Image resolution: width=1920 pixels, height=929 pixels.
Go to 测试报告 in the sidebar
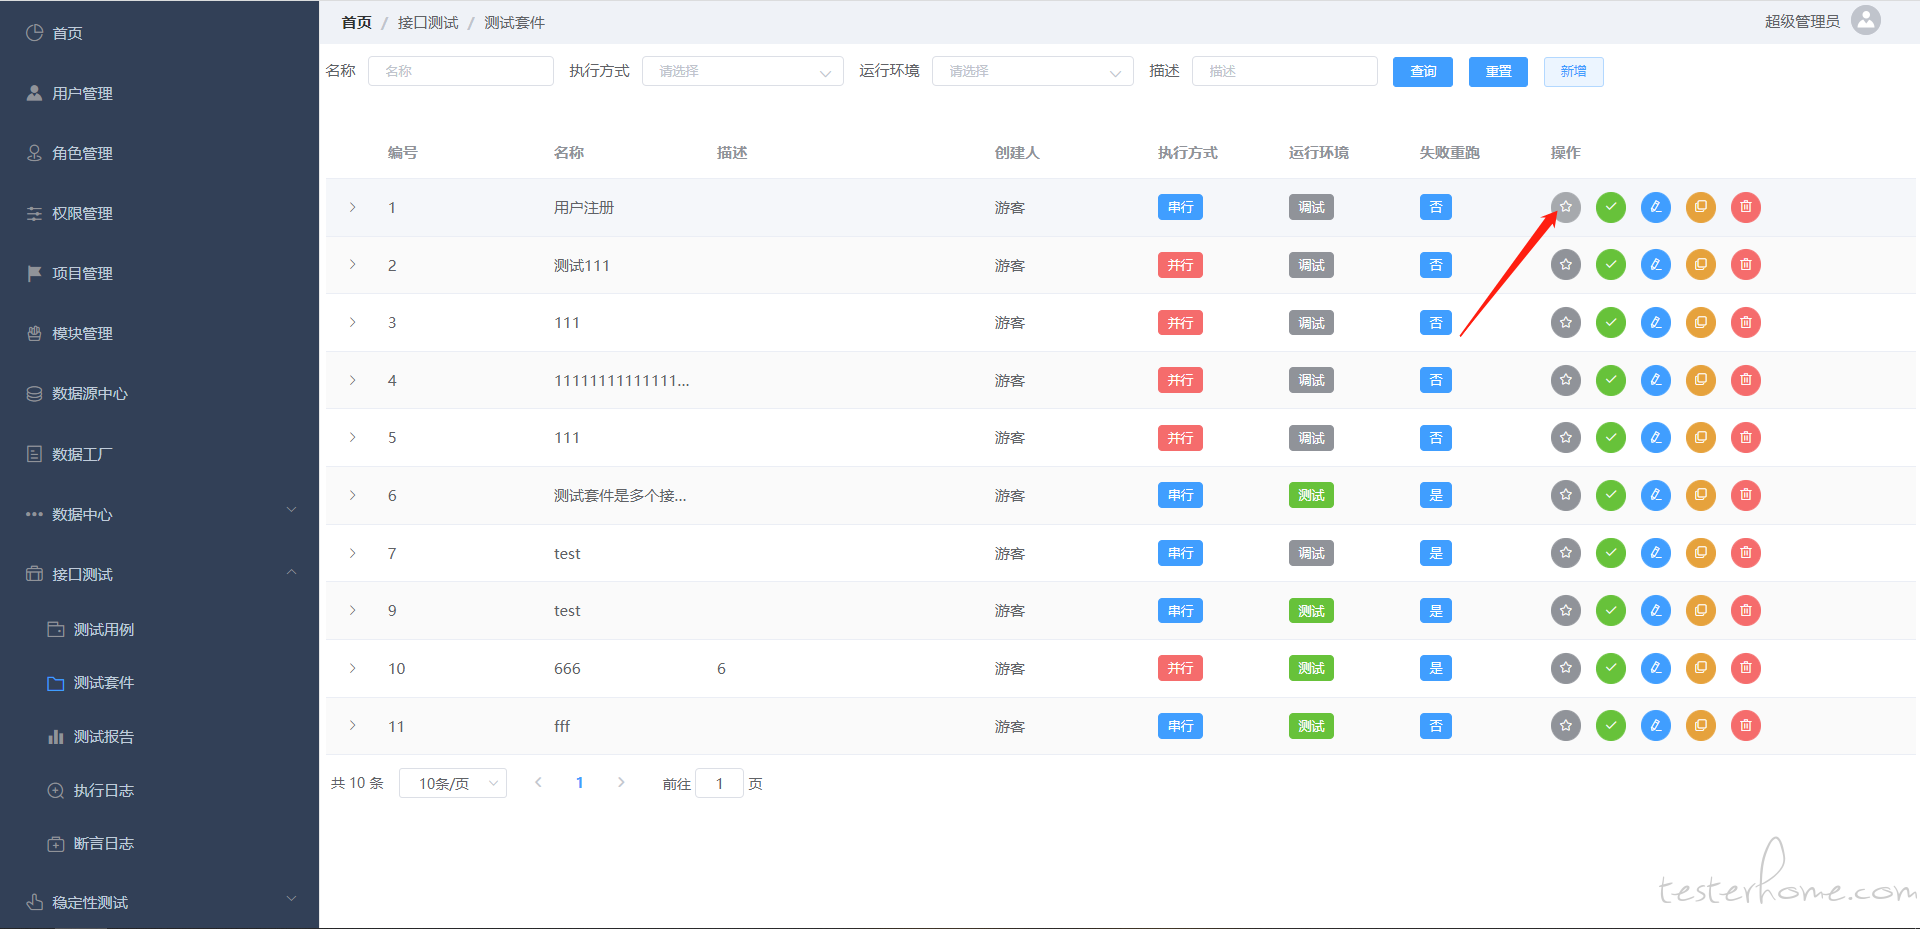click(103, 736)
